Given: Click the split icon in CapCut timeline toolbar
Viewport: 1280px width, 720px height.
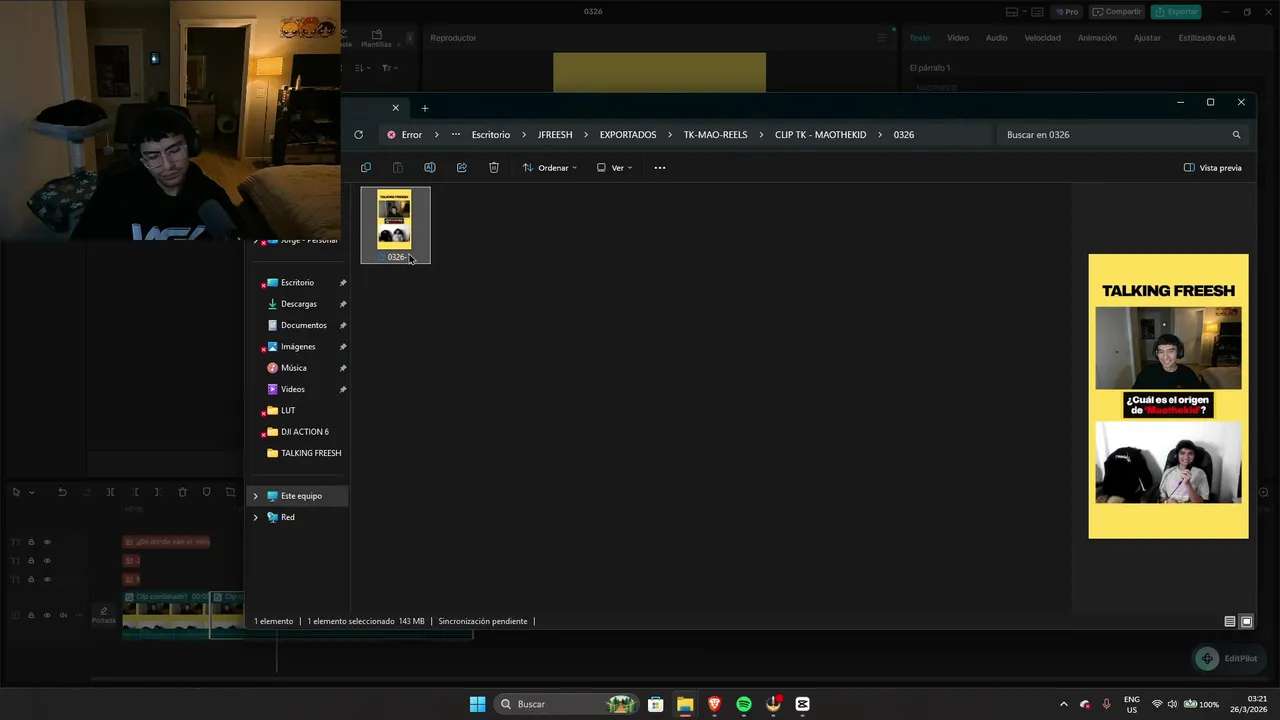Looking at the screenshot, I should tap(110, 492).
